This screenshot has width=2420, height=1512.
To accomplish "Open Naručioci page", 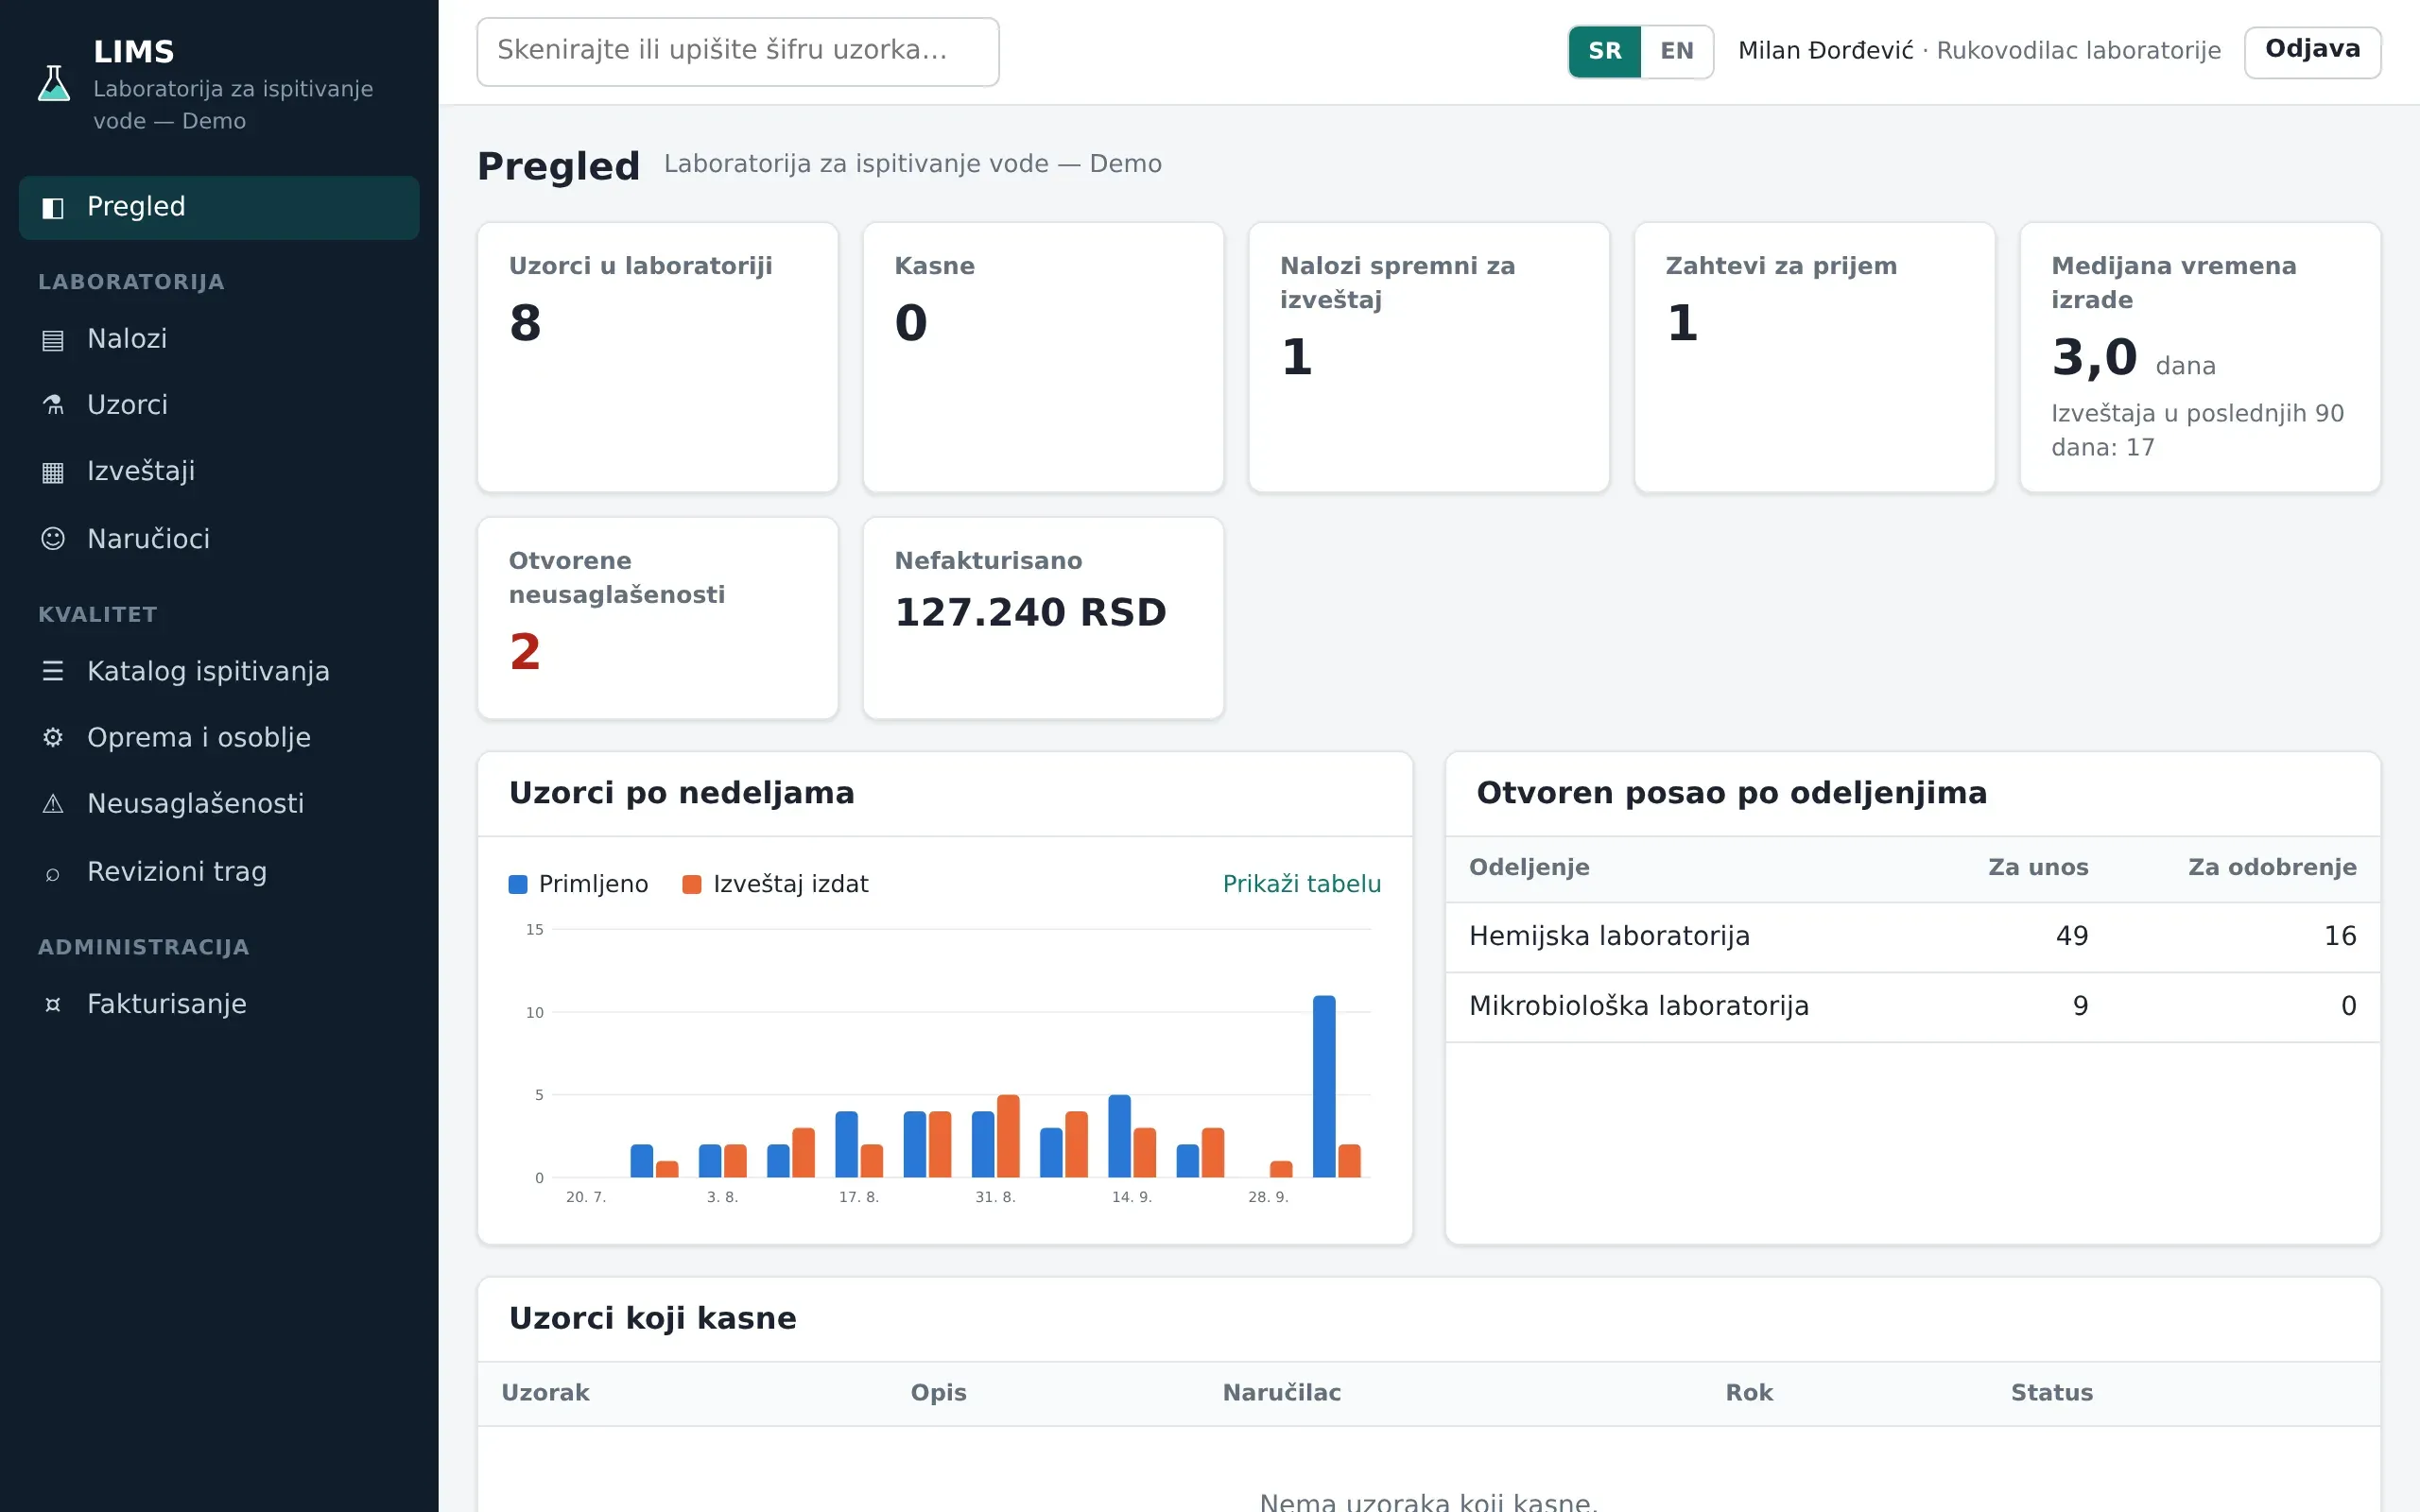I will pyautogui.click(x=219, y=539).
